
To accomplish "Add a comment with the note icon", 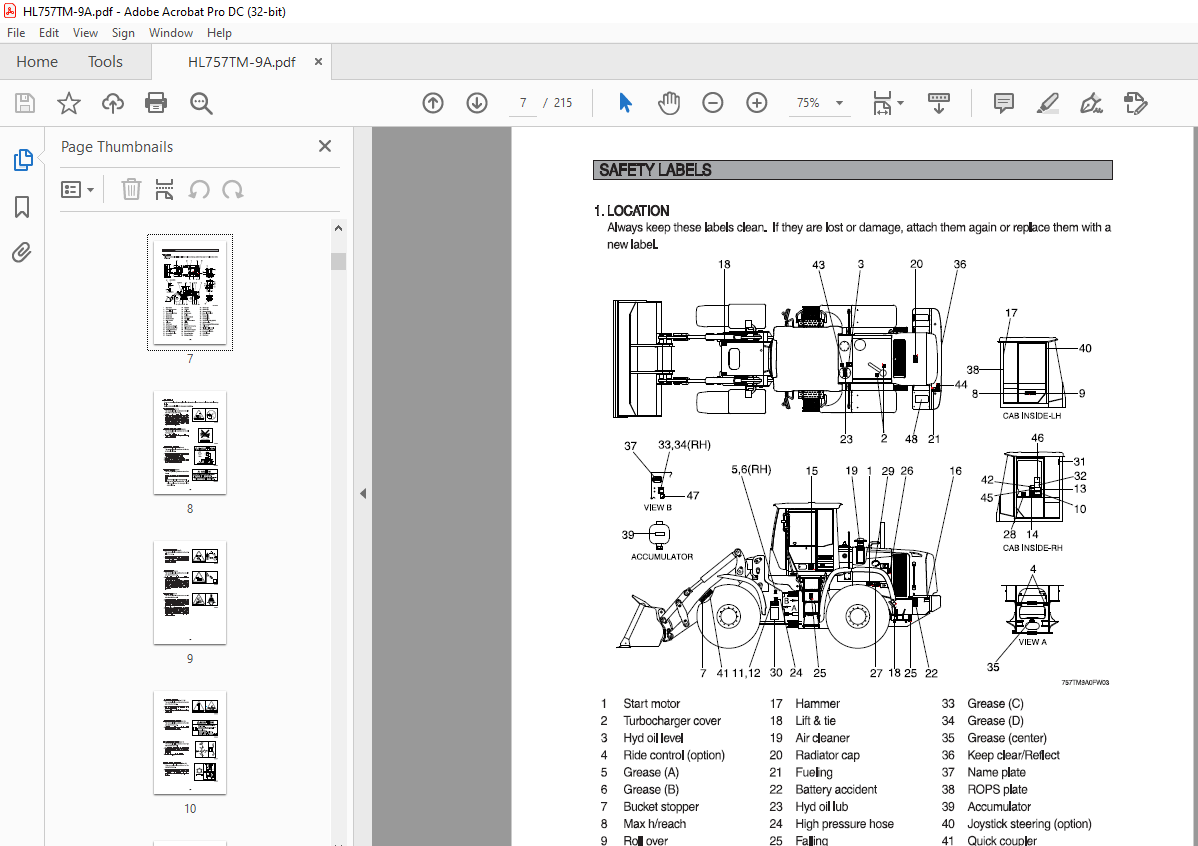I will pyautogui.click(x=1003, y=103).
